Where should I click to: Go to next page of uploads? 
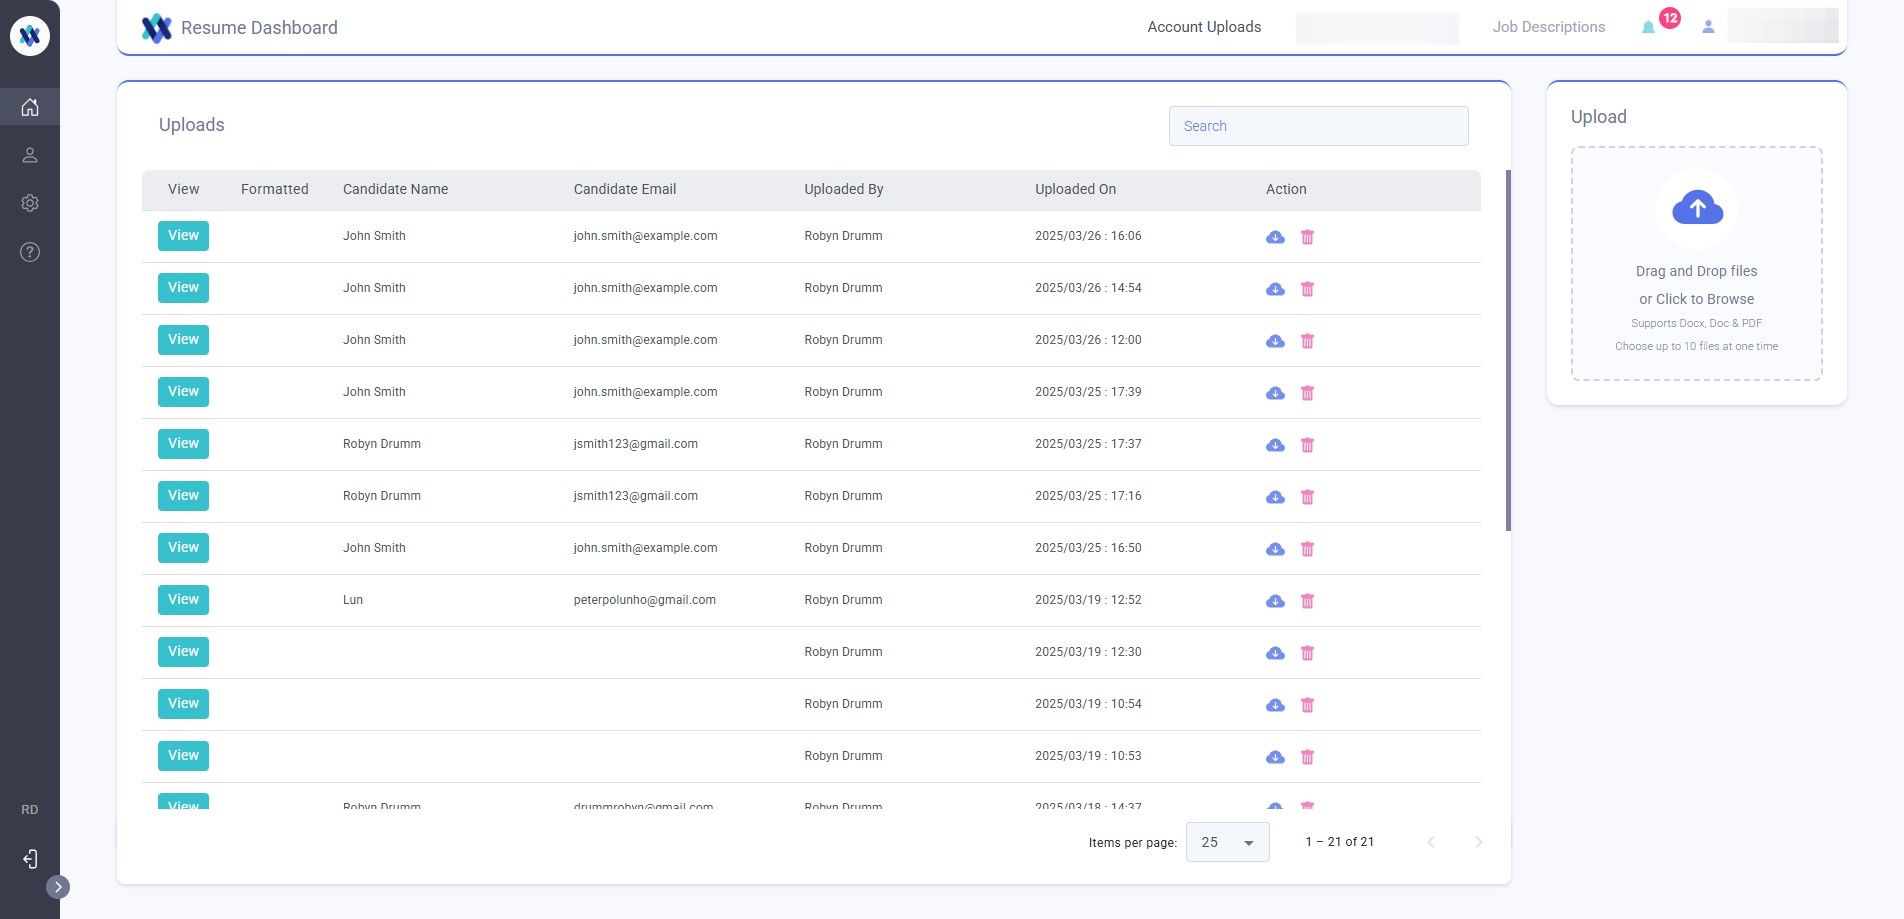1478,842
